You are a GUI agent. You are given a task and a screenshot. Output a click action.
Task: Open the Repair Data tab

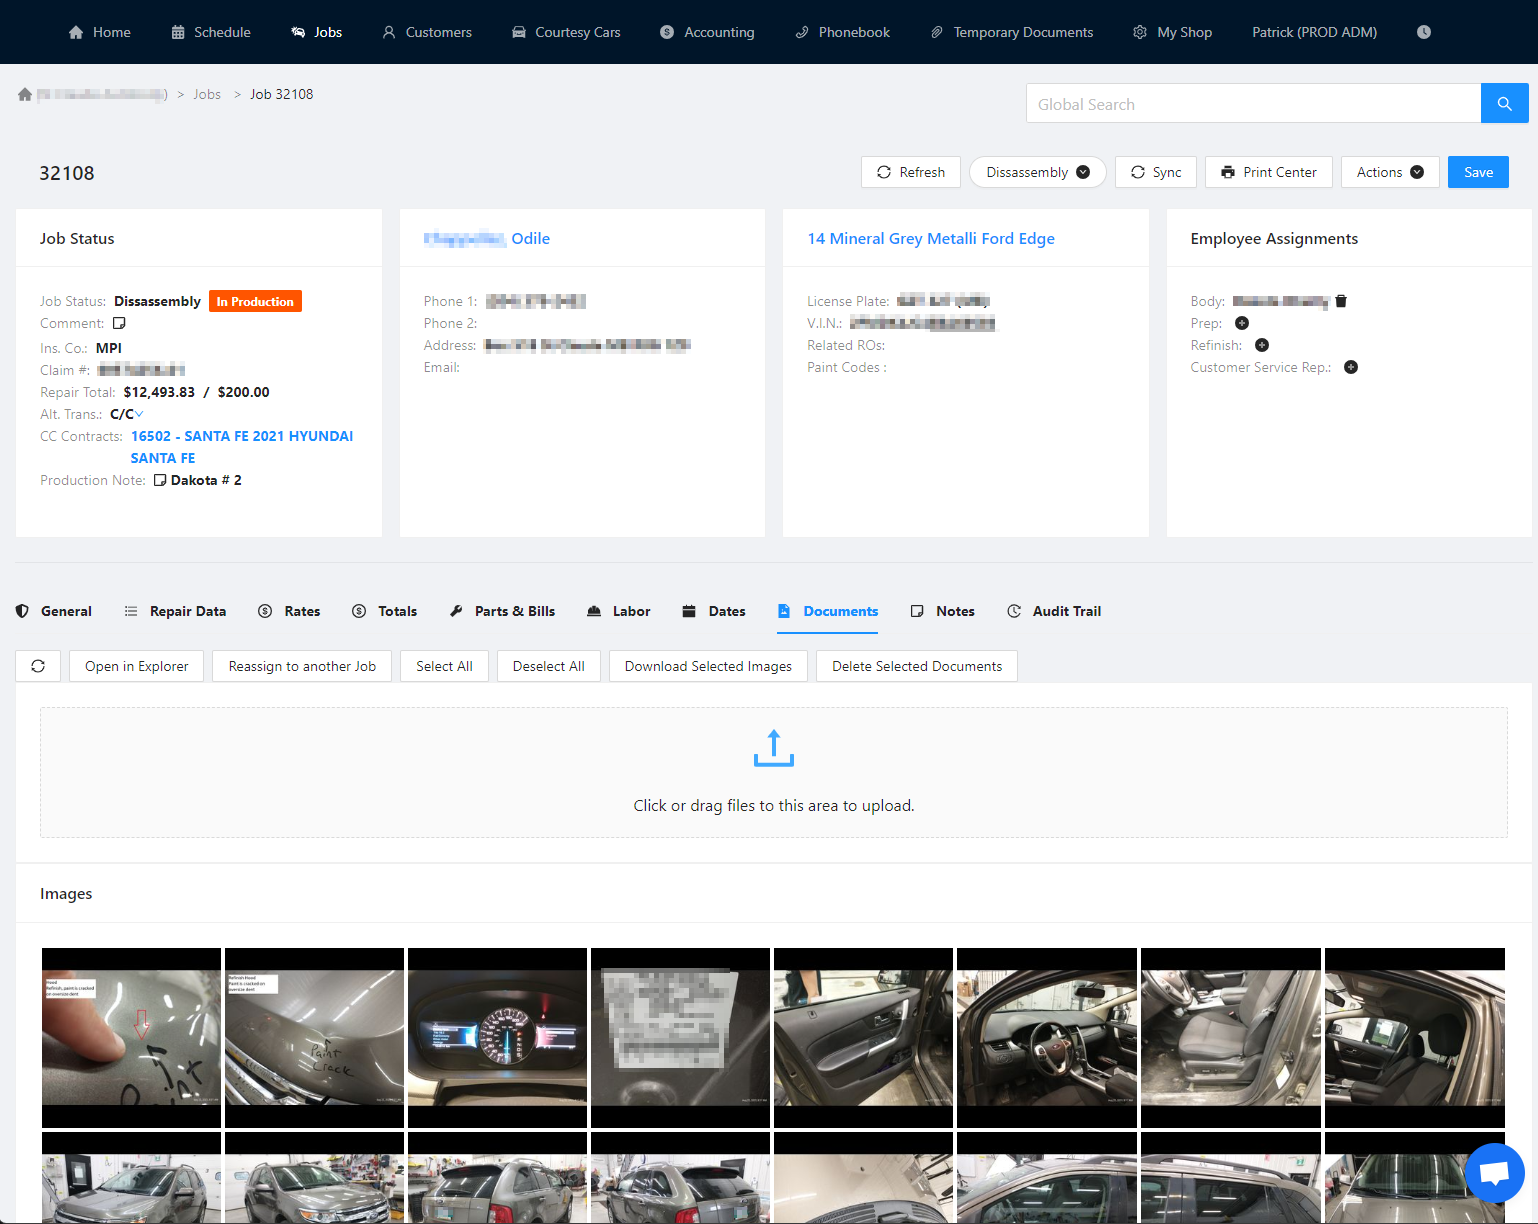187,611
